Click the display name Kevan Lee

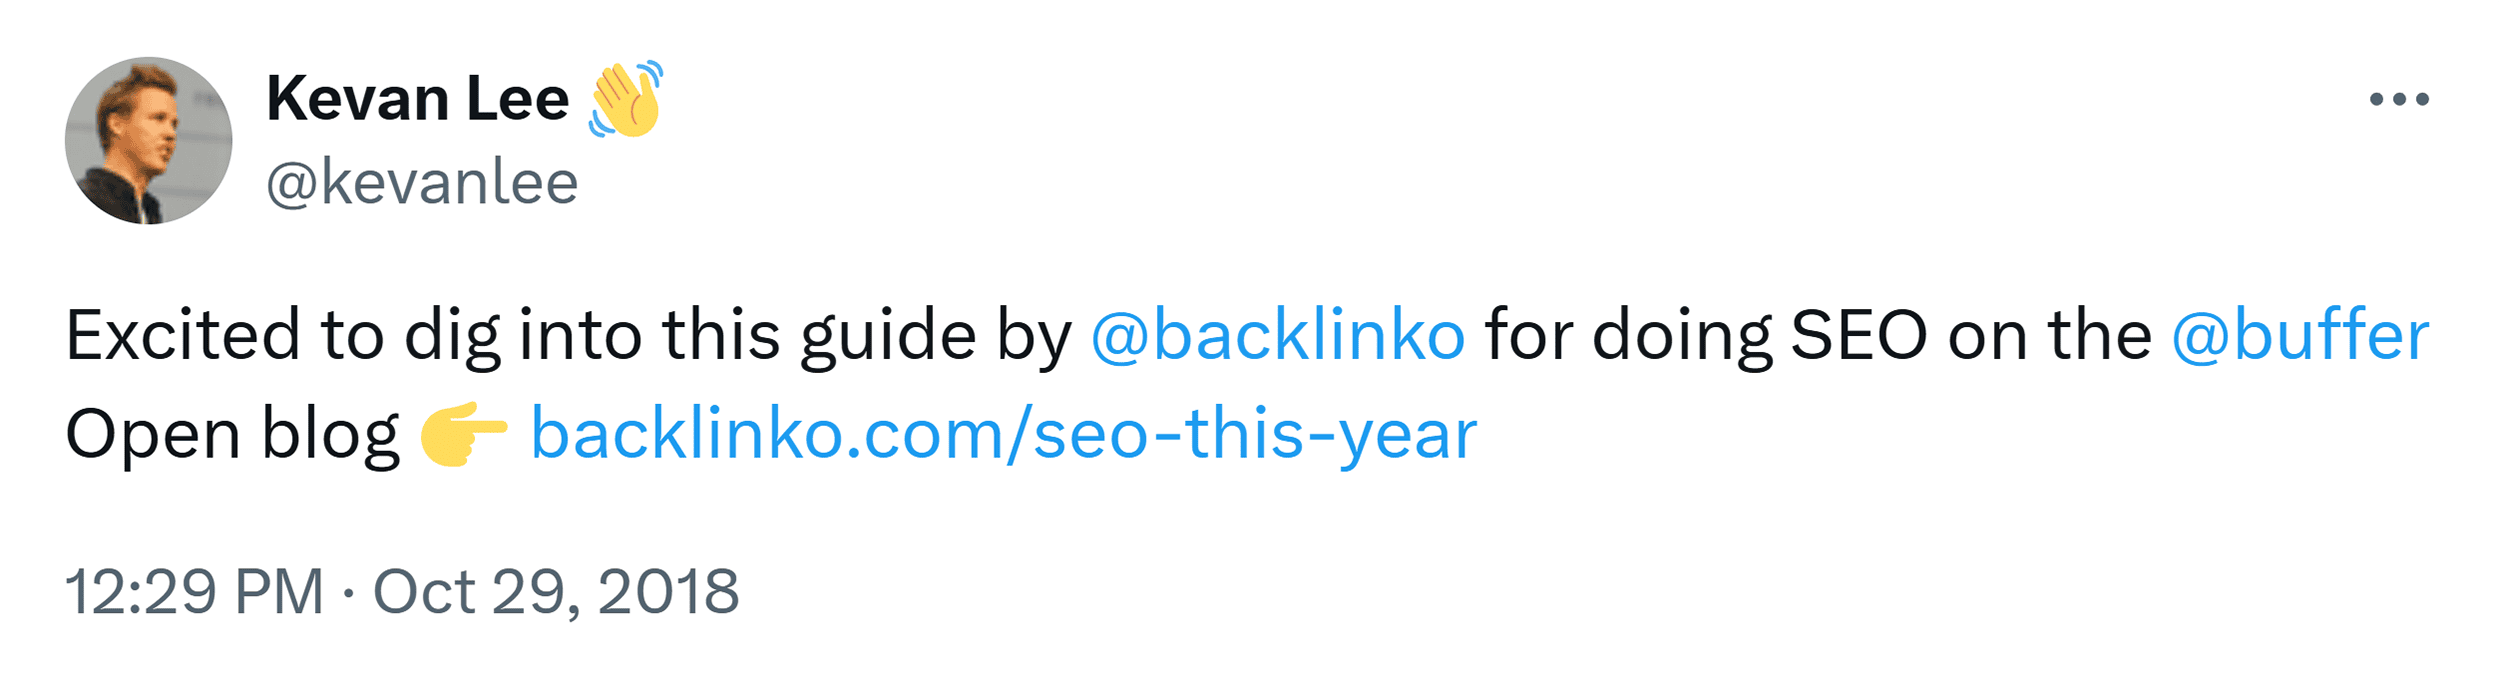(x=417, y=99)
